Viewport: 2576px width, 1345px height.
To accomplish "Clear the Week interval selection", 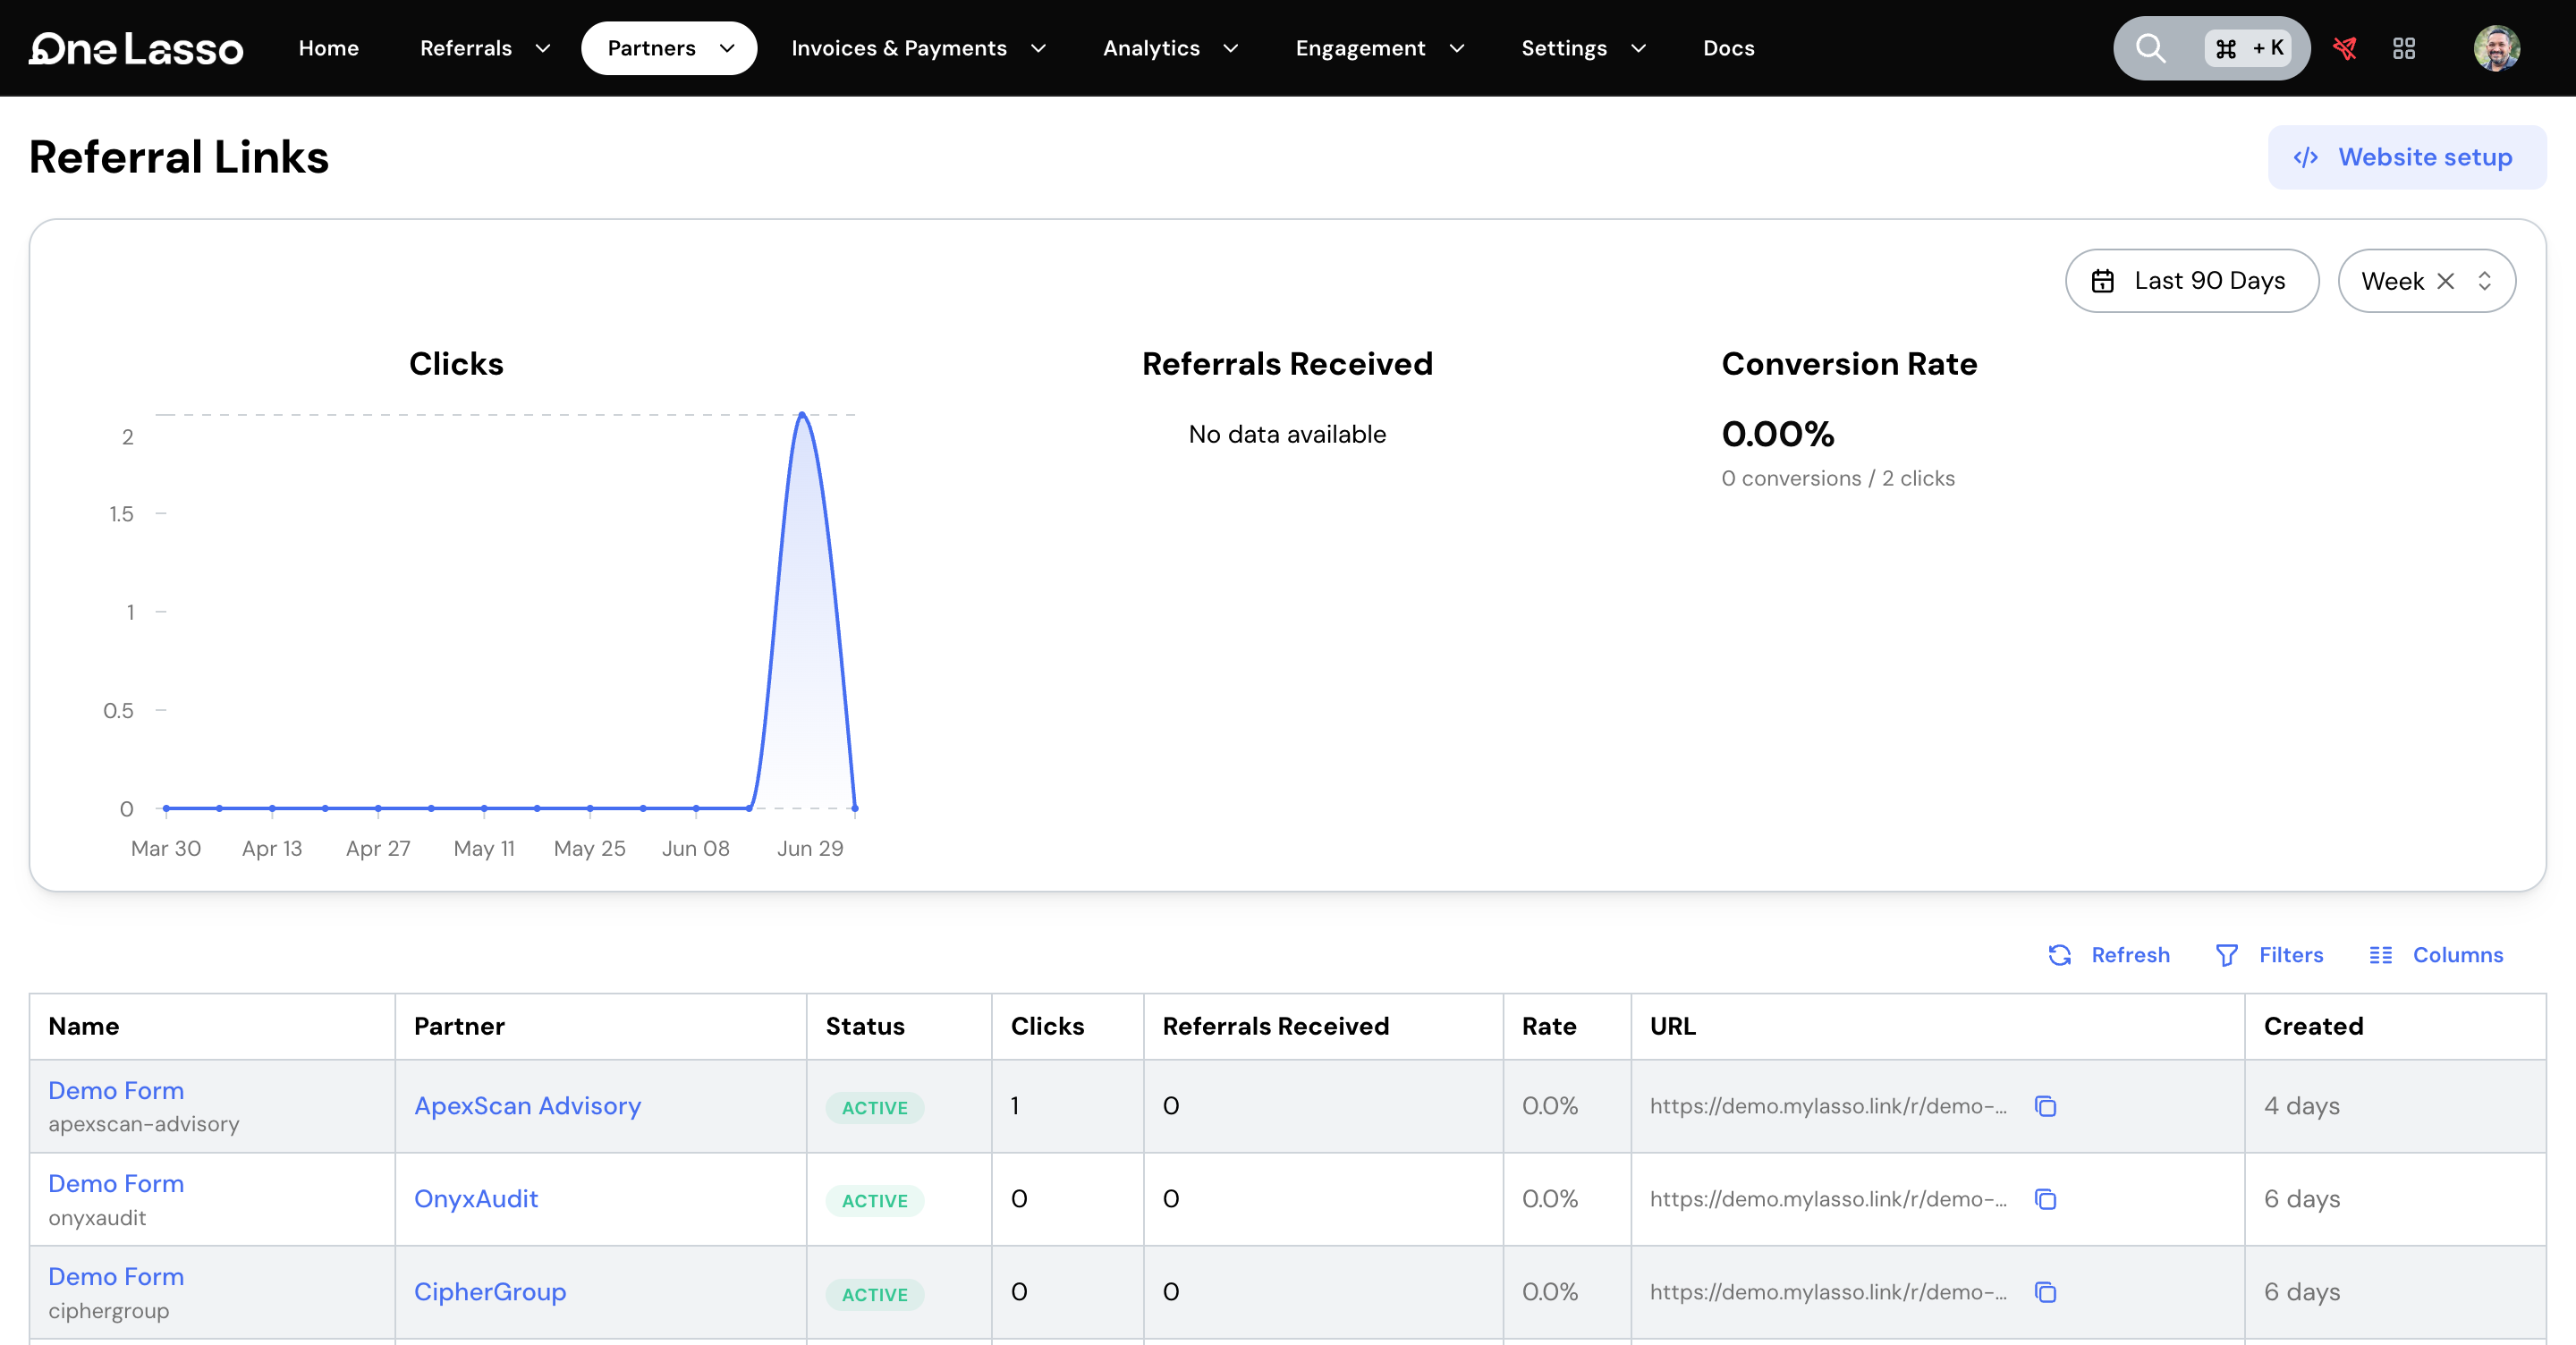I will point(2445,281).
